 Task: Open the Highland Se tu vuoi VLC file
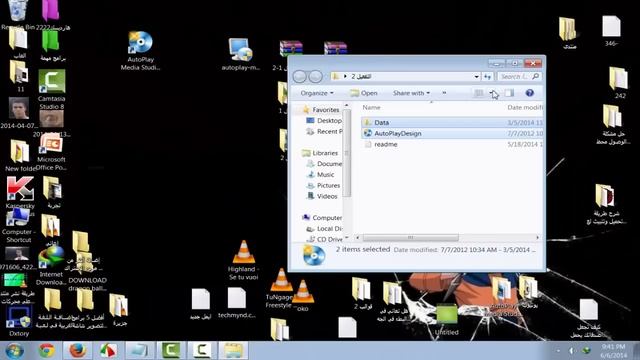tap(244, 260)
